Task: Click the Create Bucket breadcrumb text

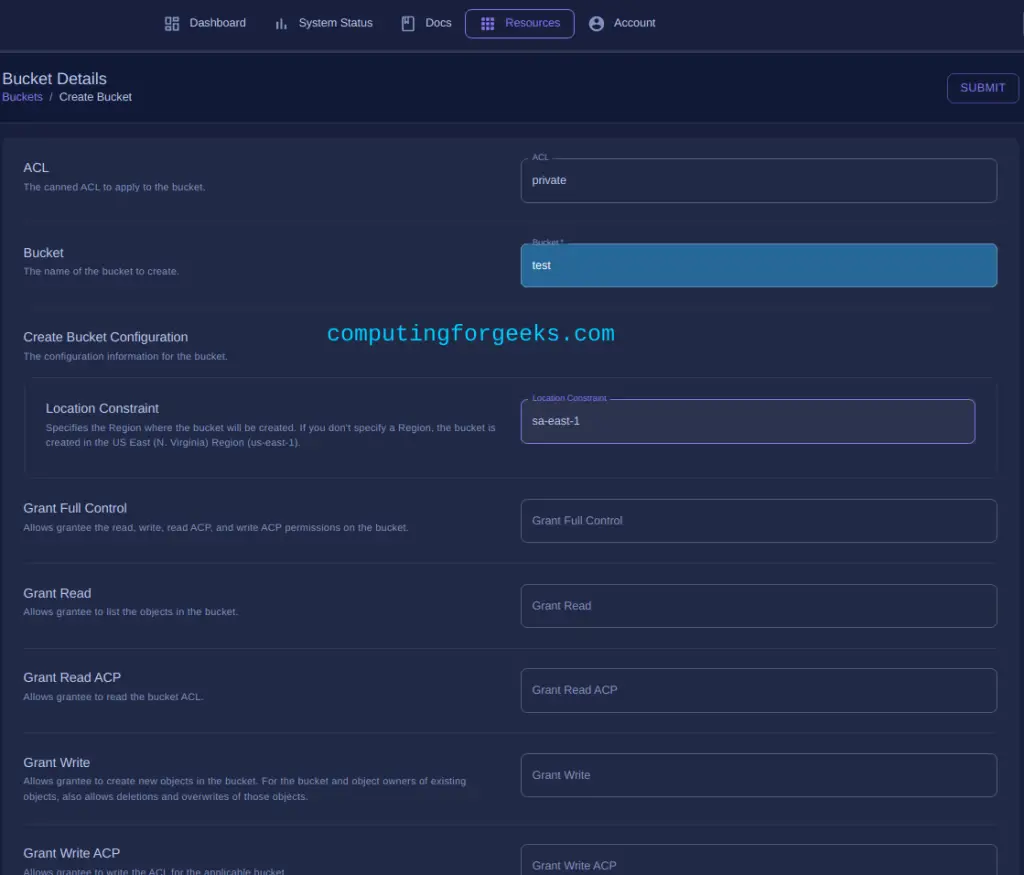Action: click(95, 97)
